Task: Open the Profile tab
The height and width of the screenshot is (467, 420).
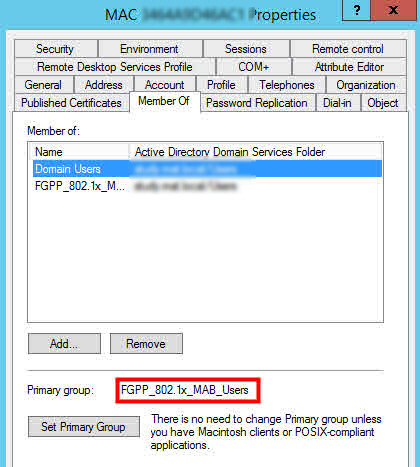Action: click(x=222, y=85)
